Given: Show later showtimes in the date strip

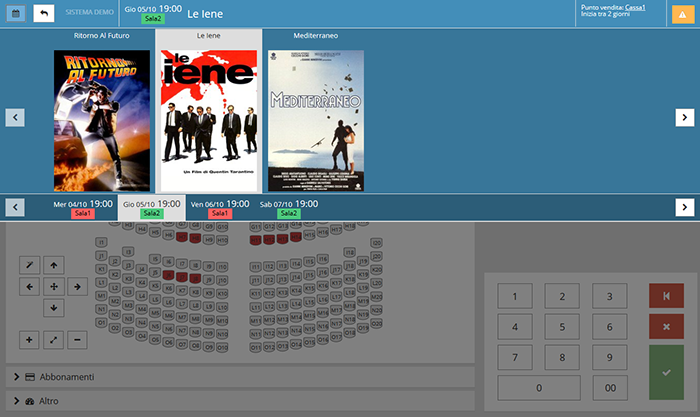Looking at the screenshot, I should point(684,207).
